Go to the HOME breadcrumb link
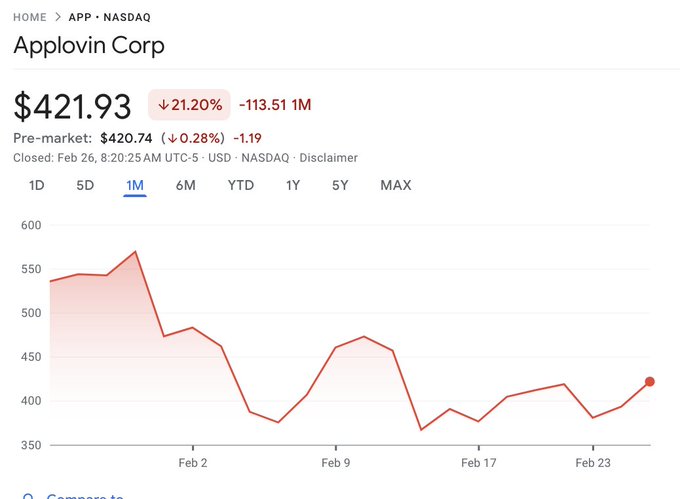 click(29, 18)
